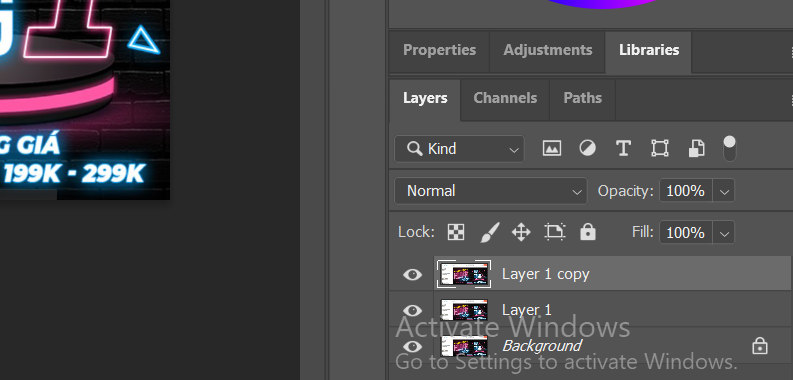This screenshot has height=380, width=793.
Task: Switch to the Adjustments tab
Action: [547, 50]
